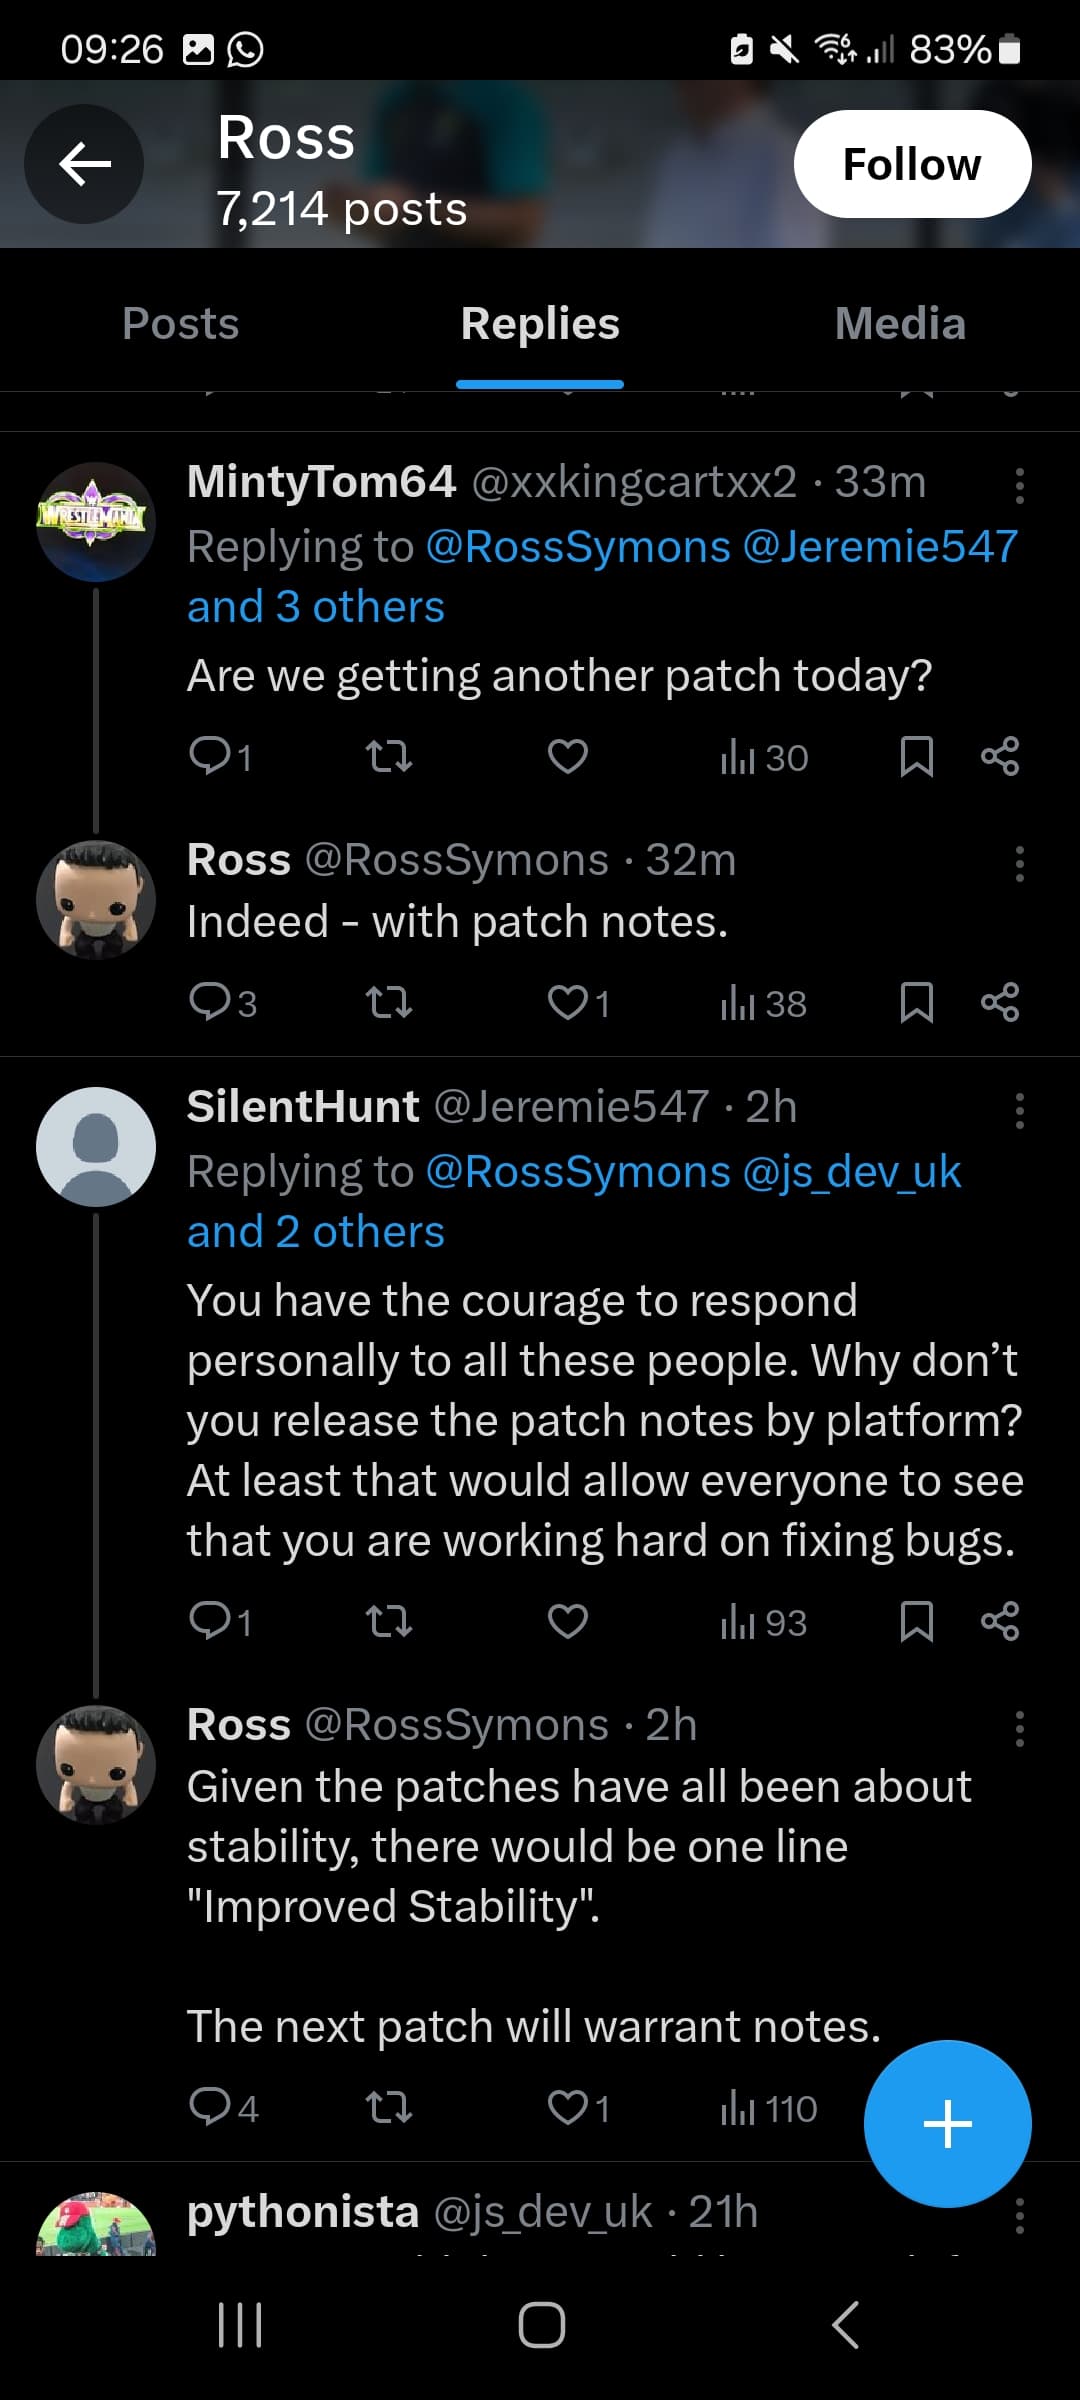Viewport: 1080px width, 2400px height.
Task: View analytics showing 93 views on SilentHunt's post
Action: click(764, 1622)
